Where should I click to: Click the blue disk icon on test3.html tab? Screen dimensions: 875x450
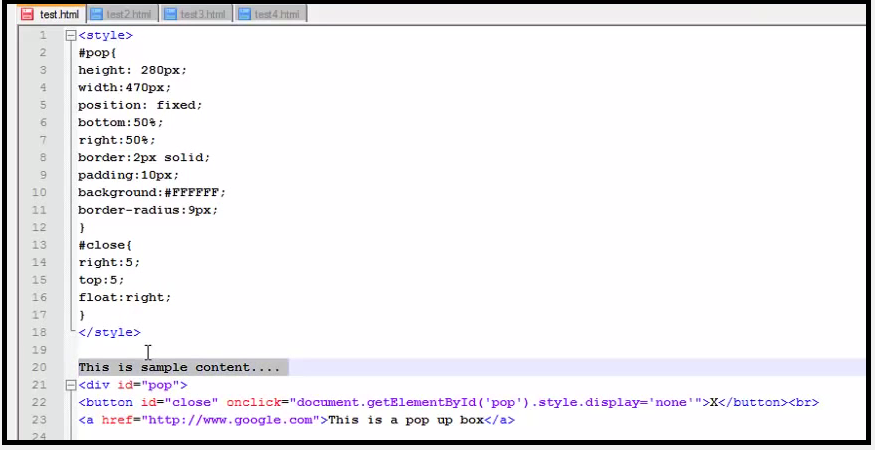pos(170,14)
